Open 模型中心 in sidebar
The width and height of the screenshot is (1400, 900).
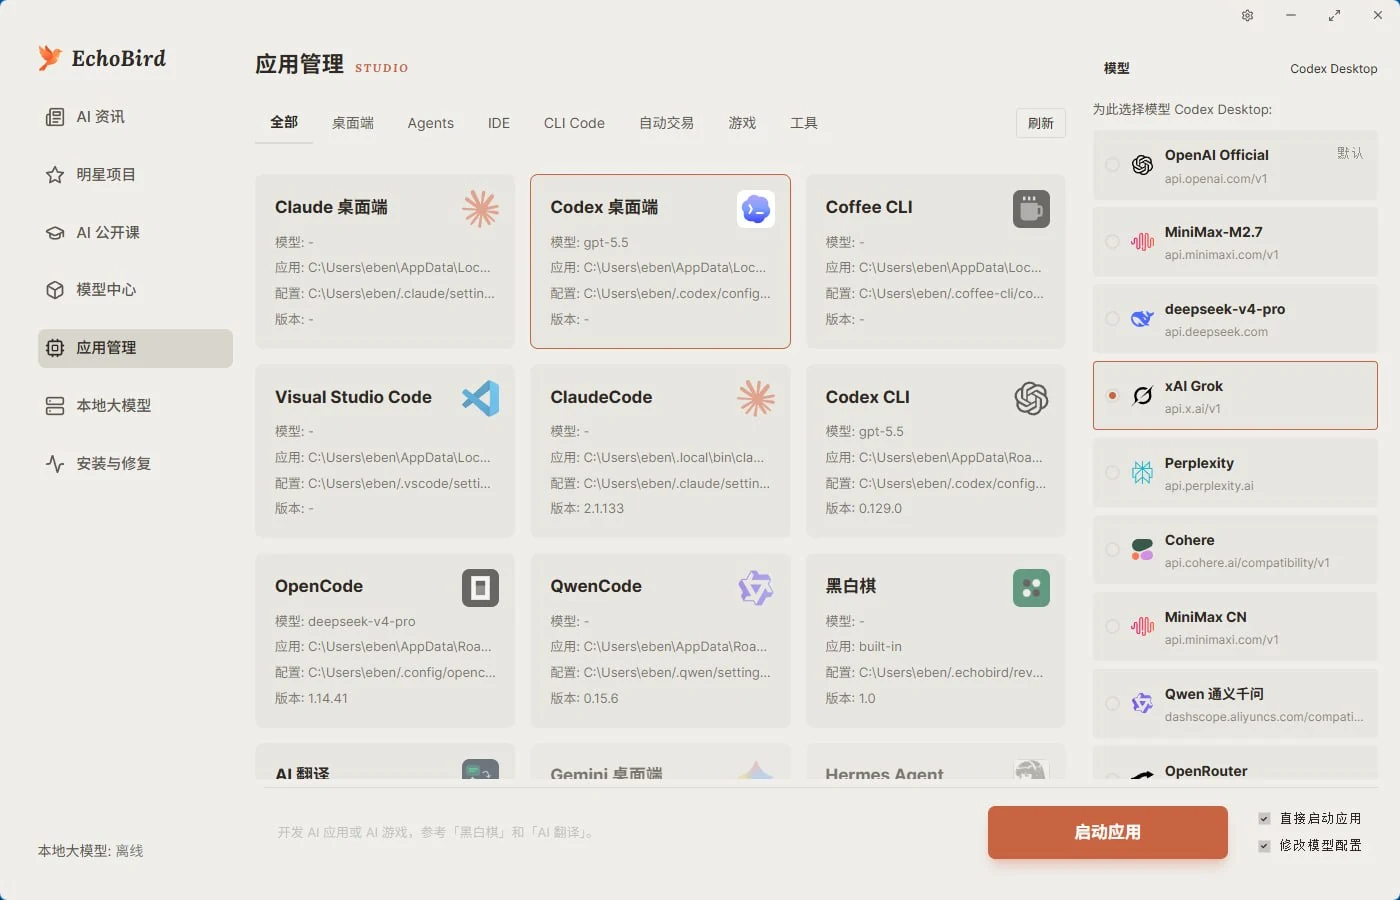click(135, 290)
